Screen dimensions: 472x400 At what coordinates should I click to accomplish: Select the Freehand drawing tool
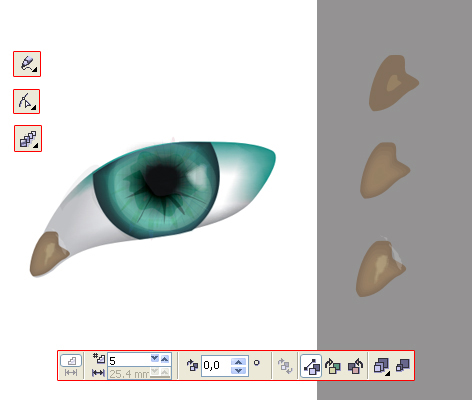(x=27, y=64)
